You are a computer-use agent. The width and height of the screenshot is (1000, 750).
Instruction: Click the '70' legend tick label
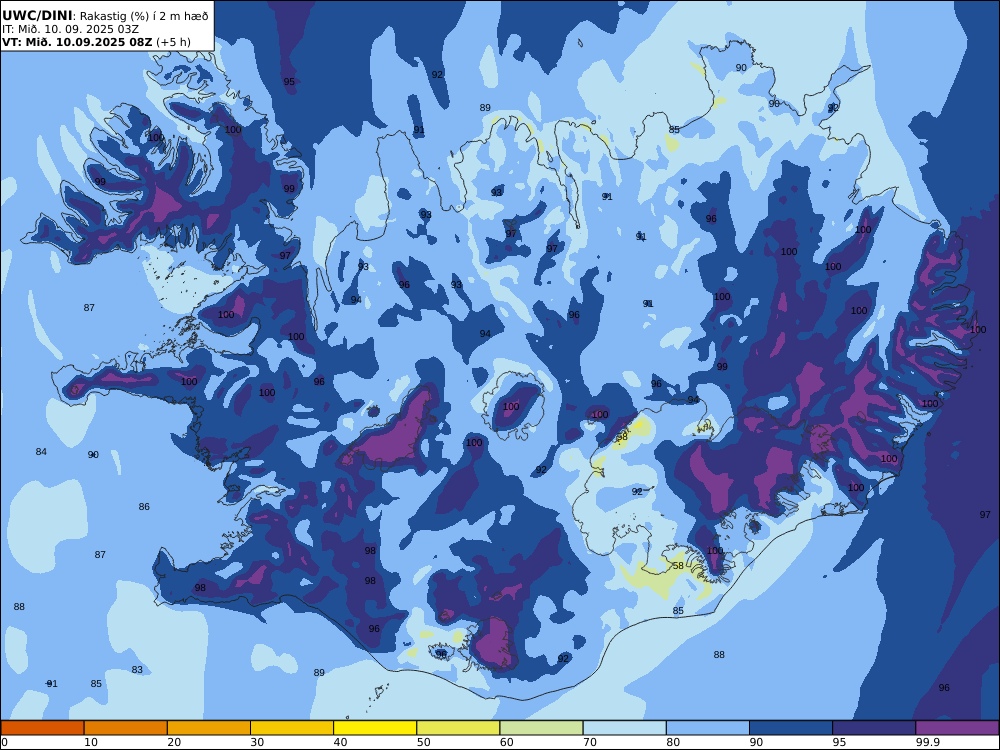(x=590, y=742)
